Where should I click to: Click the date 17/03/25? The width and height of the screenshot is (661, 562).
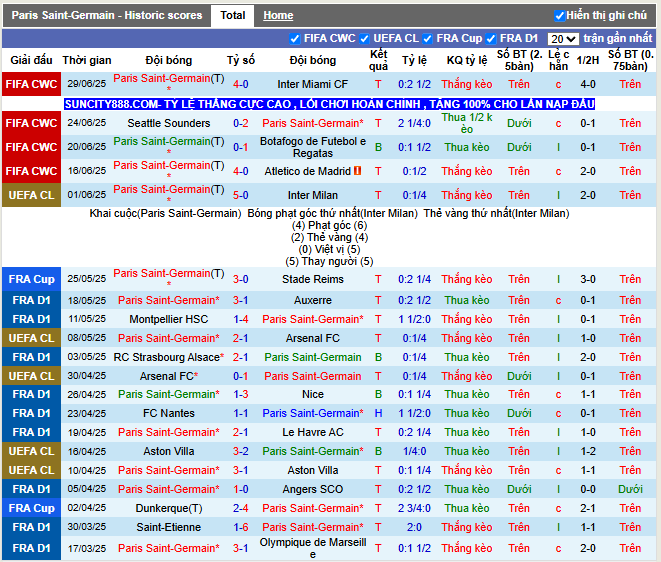pyautogui.click(x=87, y=548)
